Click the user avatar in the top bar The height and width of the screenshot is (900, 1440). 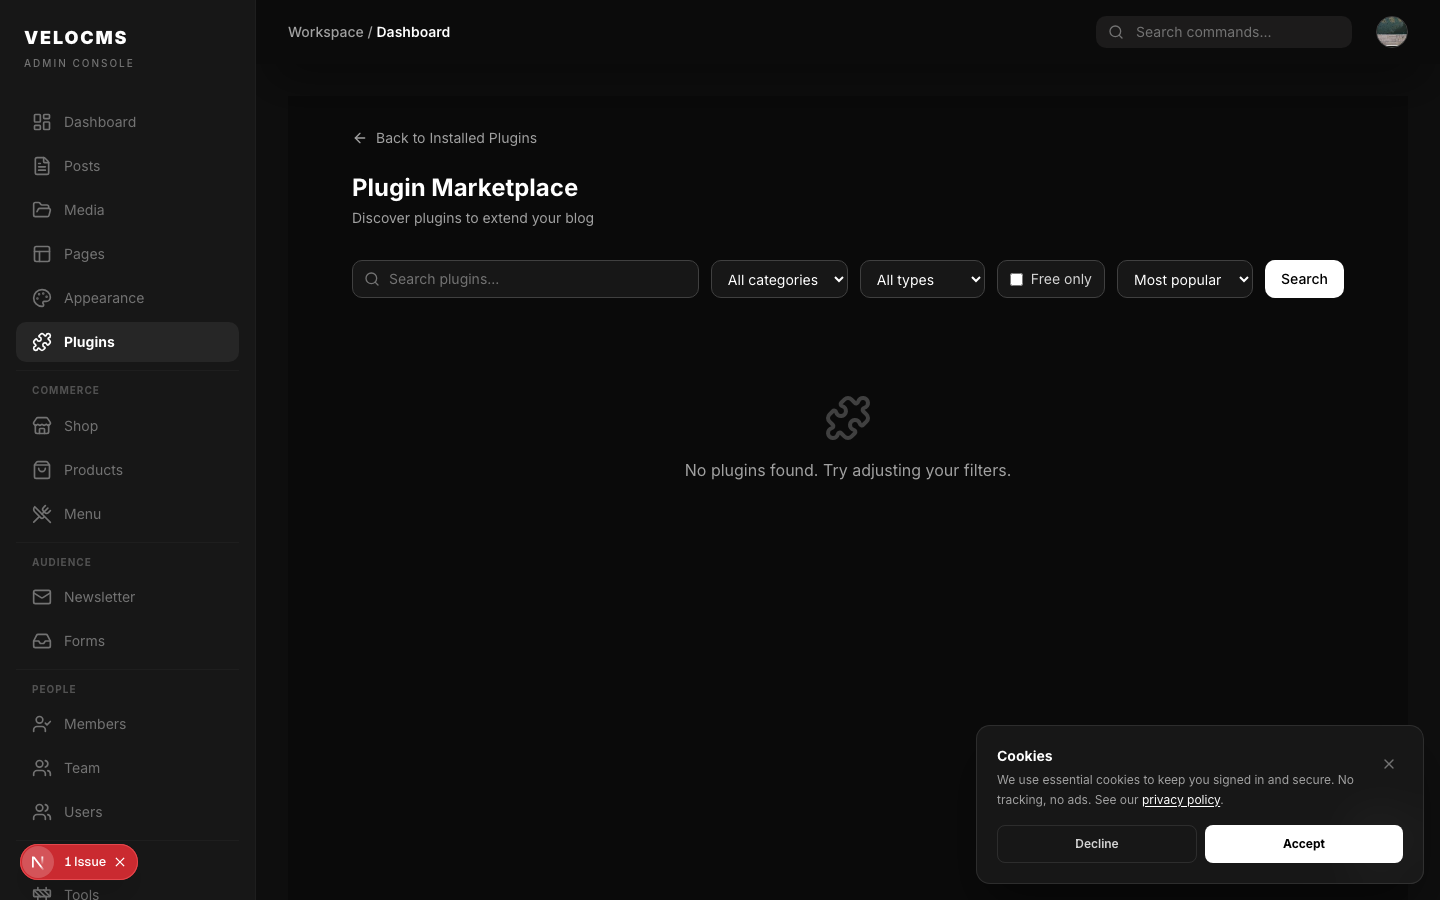(x=1392, y=31)
